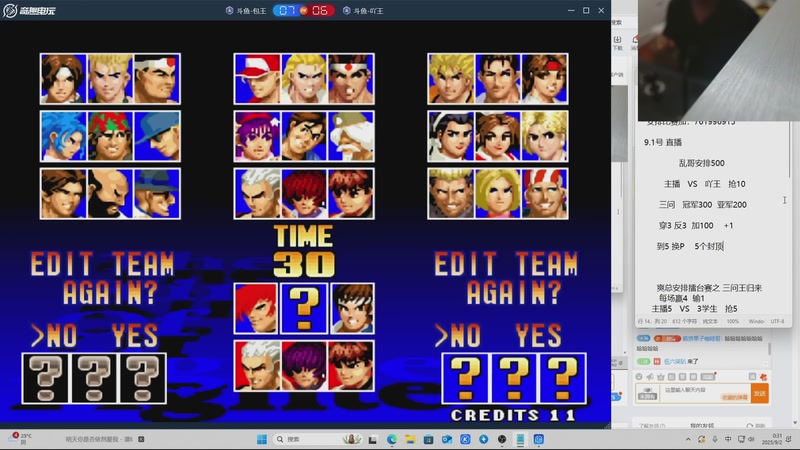
Task: Pick Billy Kane bandana portrait in right grid
Action: (545, 193)
